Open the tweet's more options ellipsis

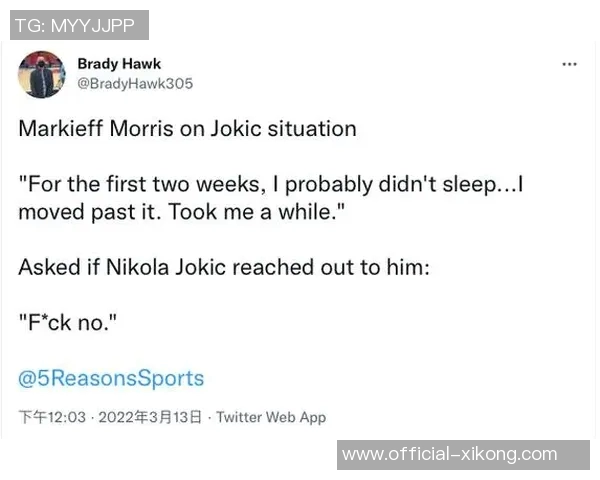[x=570, y=64]
